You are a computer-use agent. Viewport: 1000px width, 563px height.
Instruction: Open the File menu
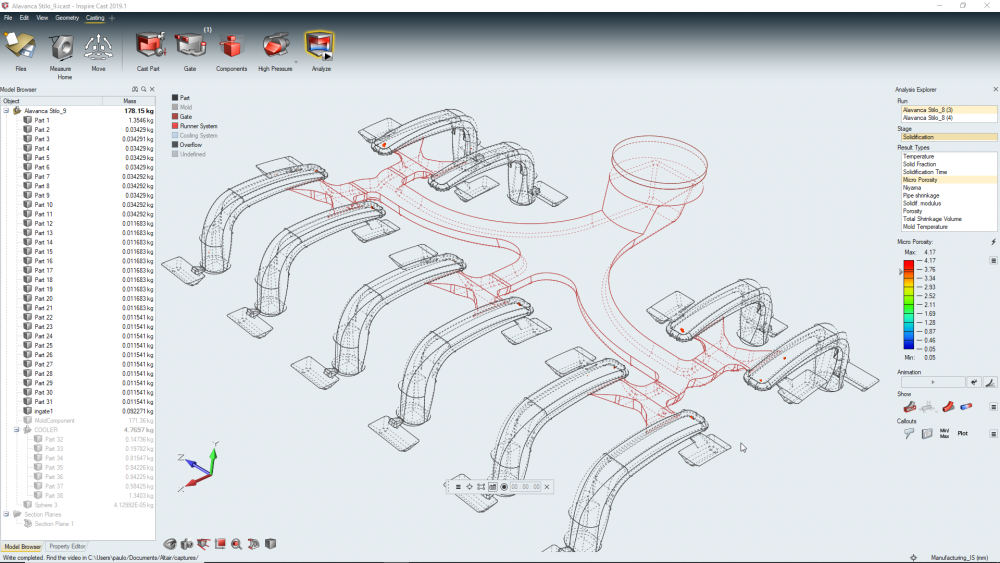(x=8, y=18)
